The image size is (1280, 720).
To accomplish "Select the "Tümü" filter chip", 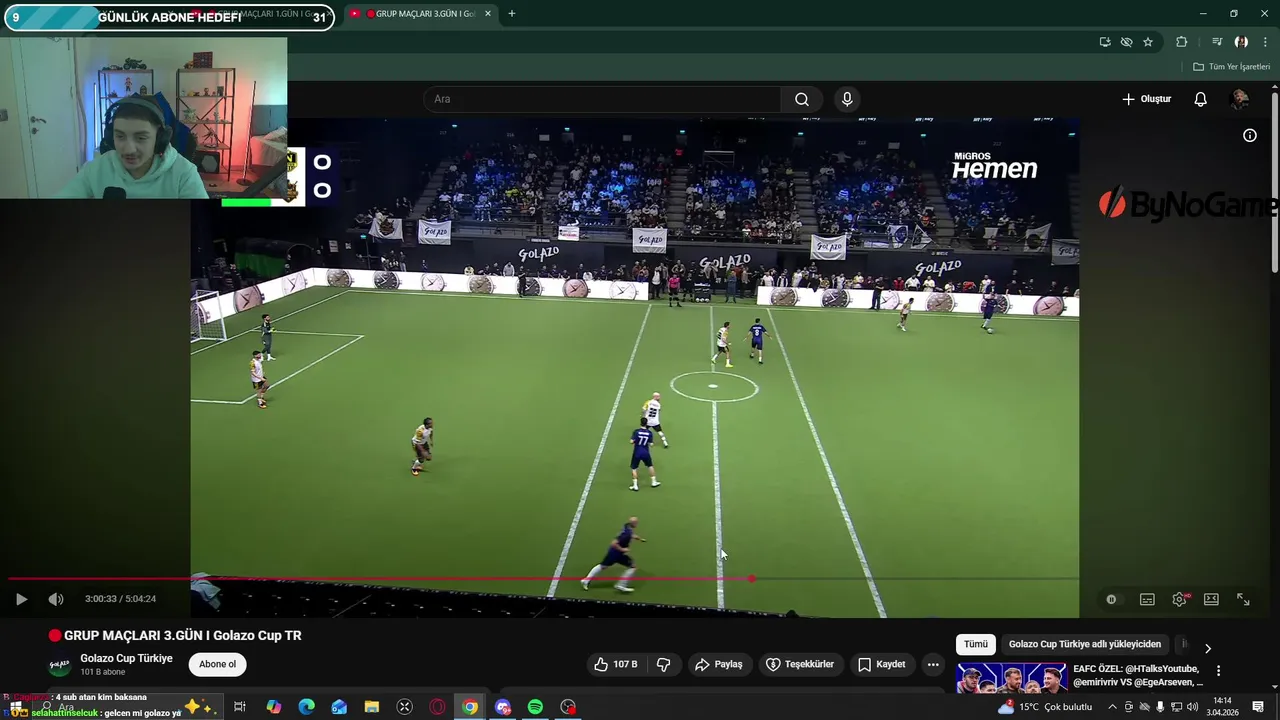I will (x=975, y=644).
